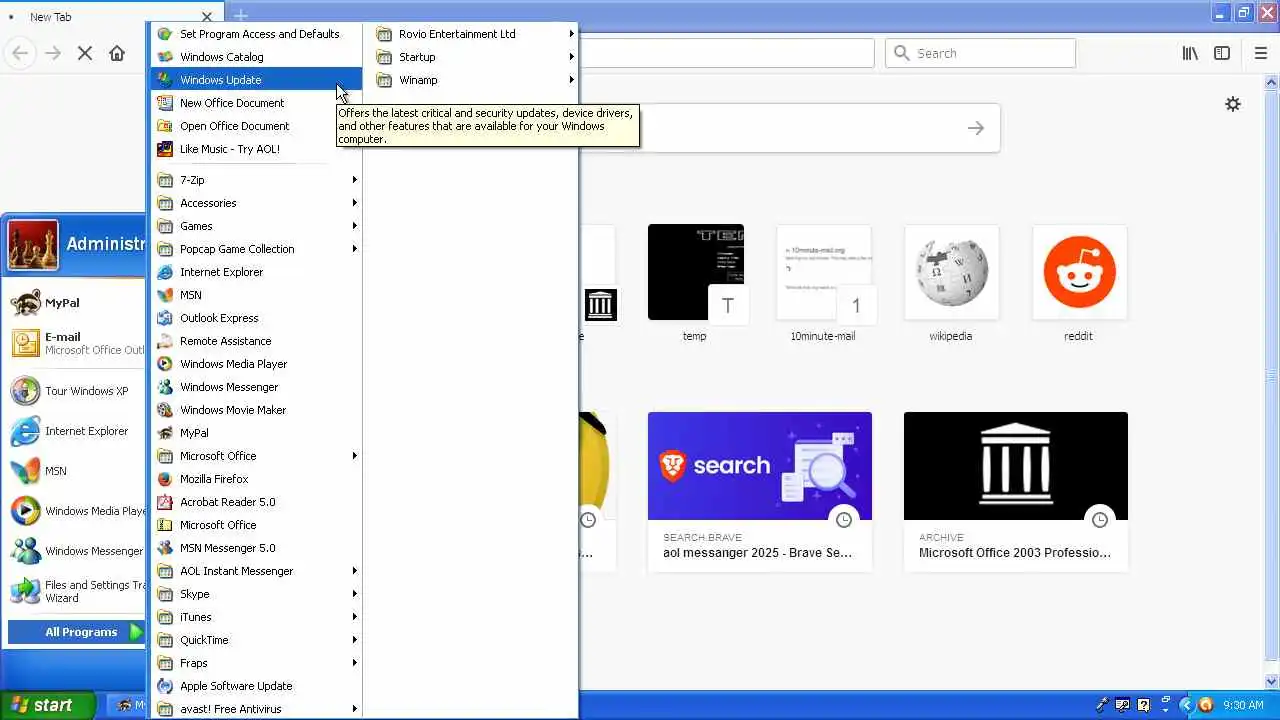This screenshot has width=1280, height=720.
Task: Click the Windows Messenger icon in All Programs list
Action: 165,387
